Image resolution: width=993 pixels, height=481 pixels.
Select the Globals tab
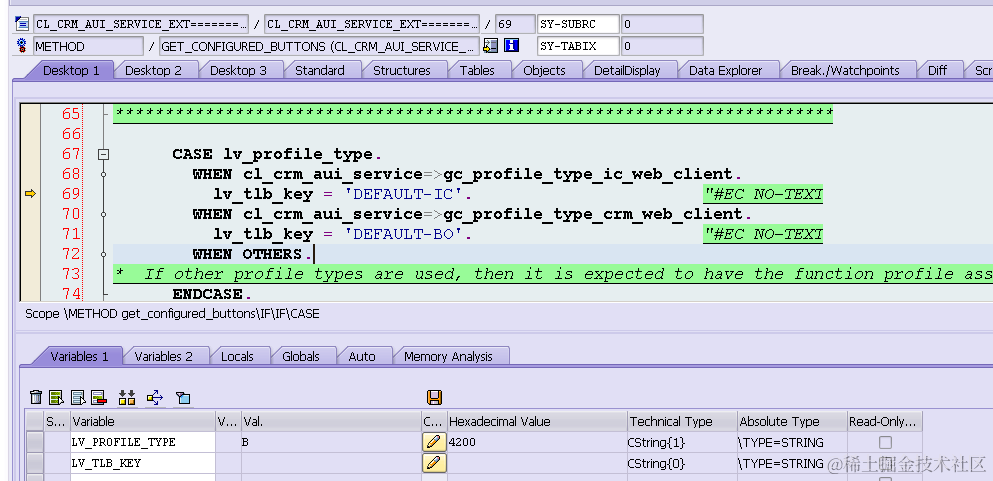pyautogui.click(x=301, y=356)
